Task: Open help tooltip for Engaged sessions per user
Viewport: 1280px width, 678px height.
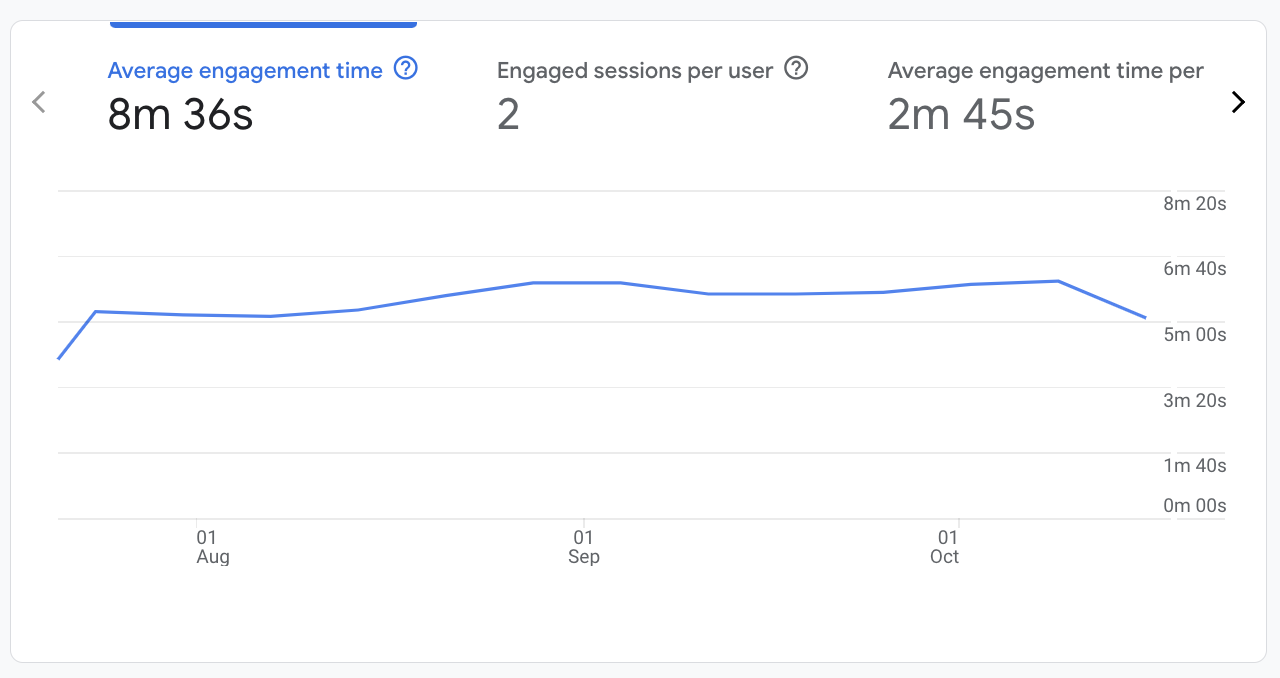Action: pos(796,69)
